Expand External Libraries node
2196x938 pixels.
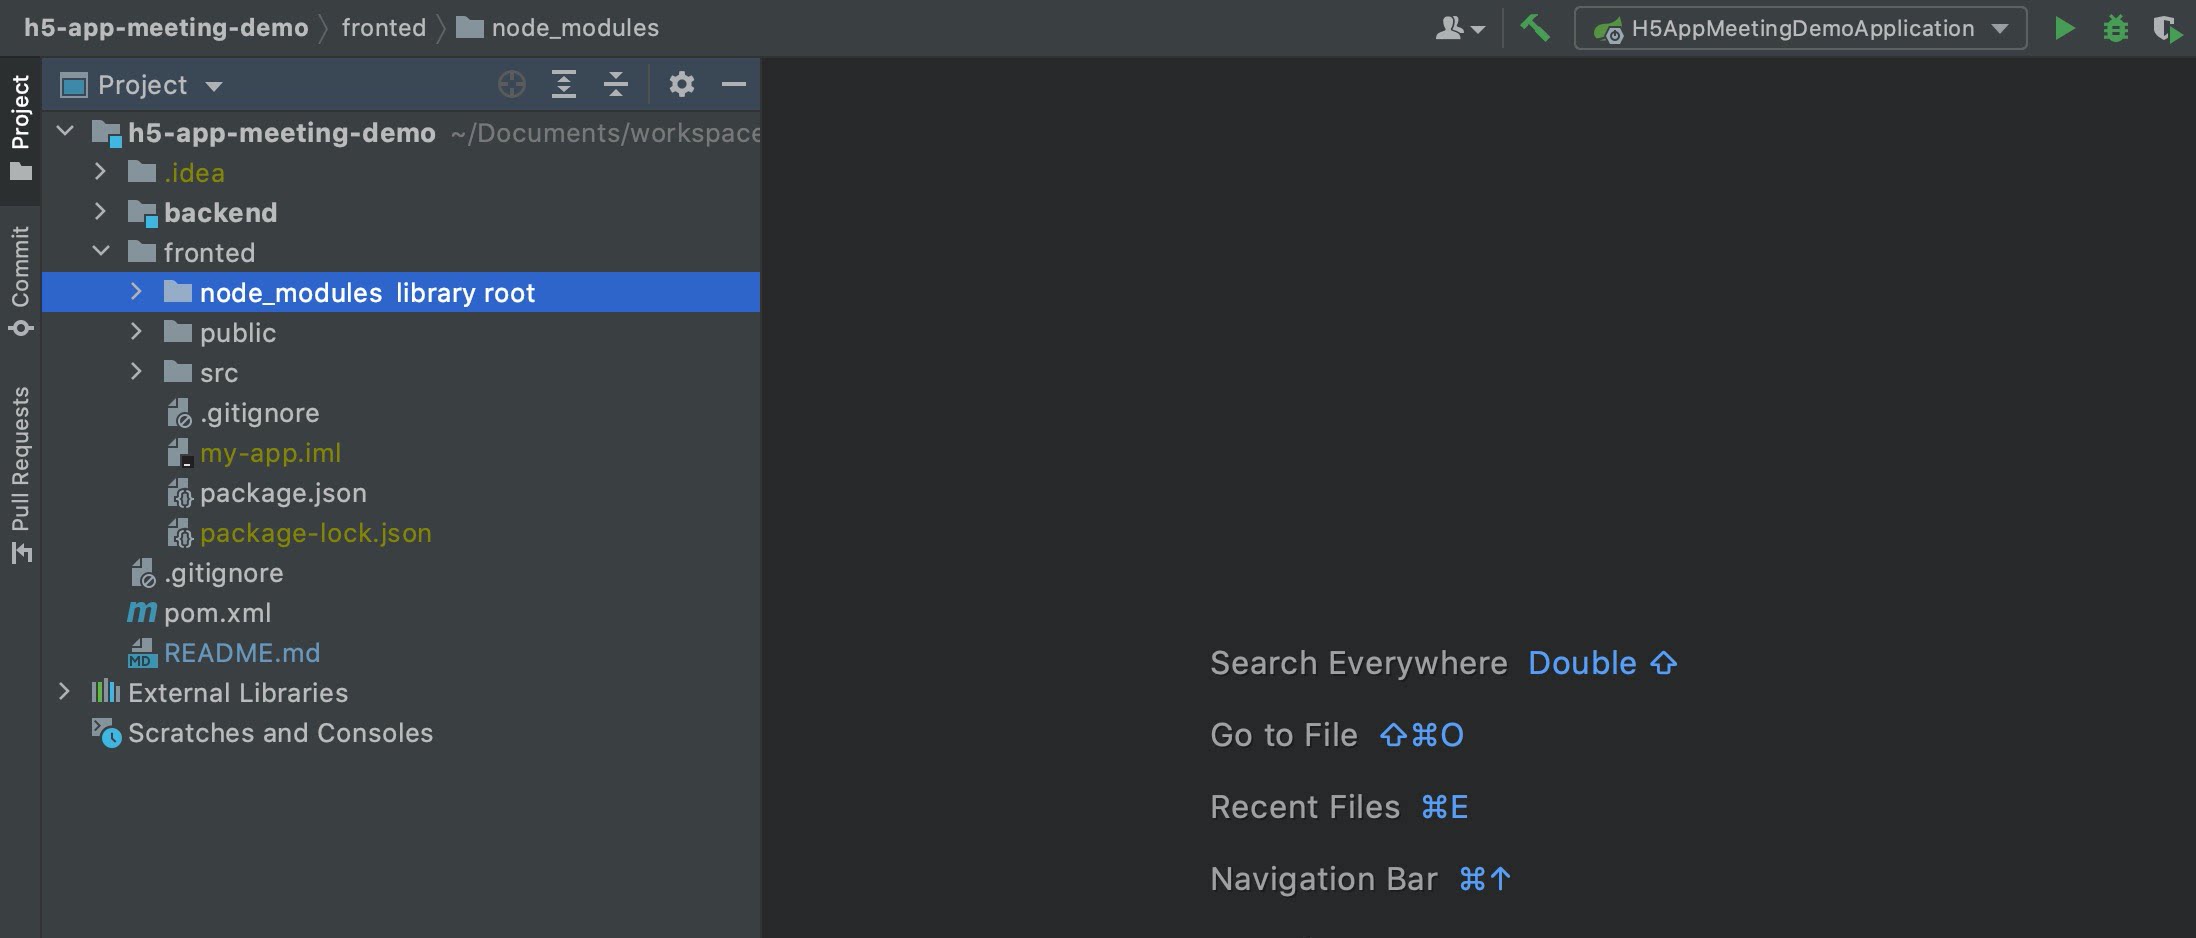(64, 692)
